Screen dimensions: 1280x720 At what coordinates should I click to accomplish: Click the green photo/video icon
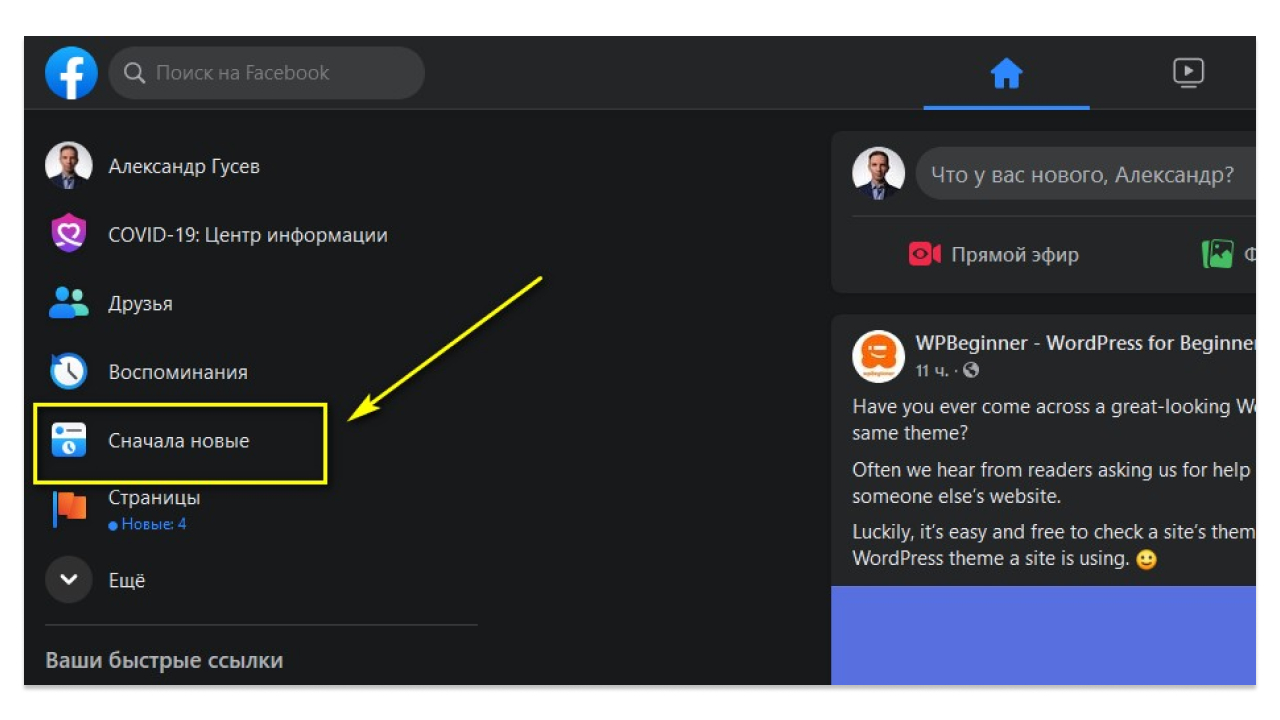tap(1217, 255)
